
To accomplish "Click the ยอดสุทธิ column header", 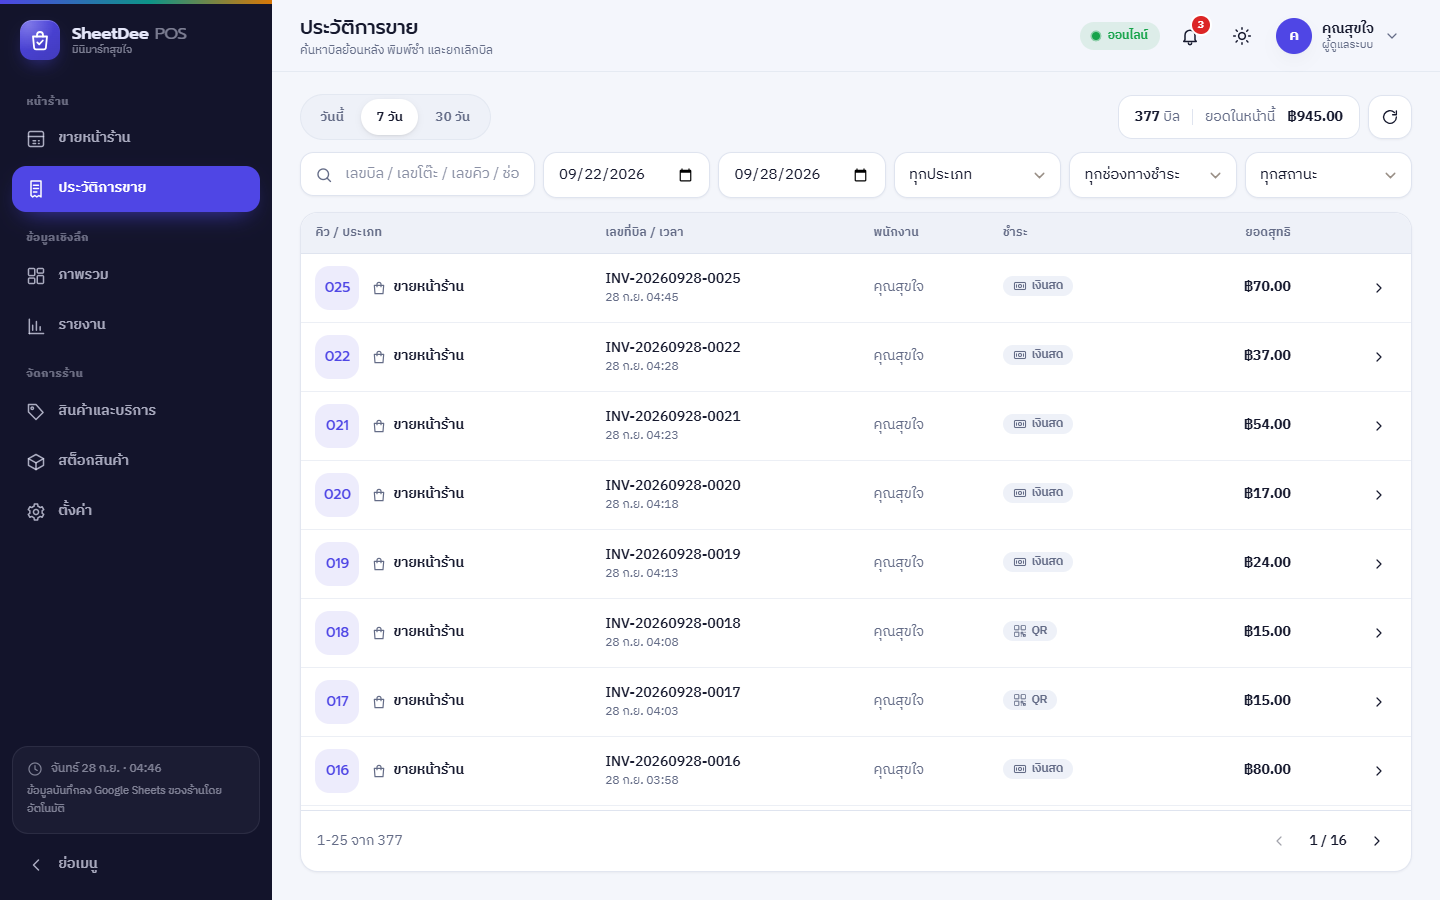I will tap(1267, 232).
